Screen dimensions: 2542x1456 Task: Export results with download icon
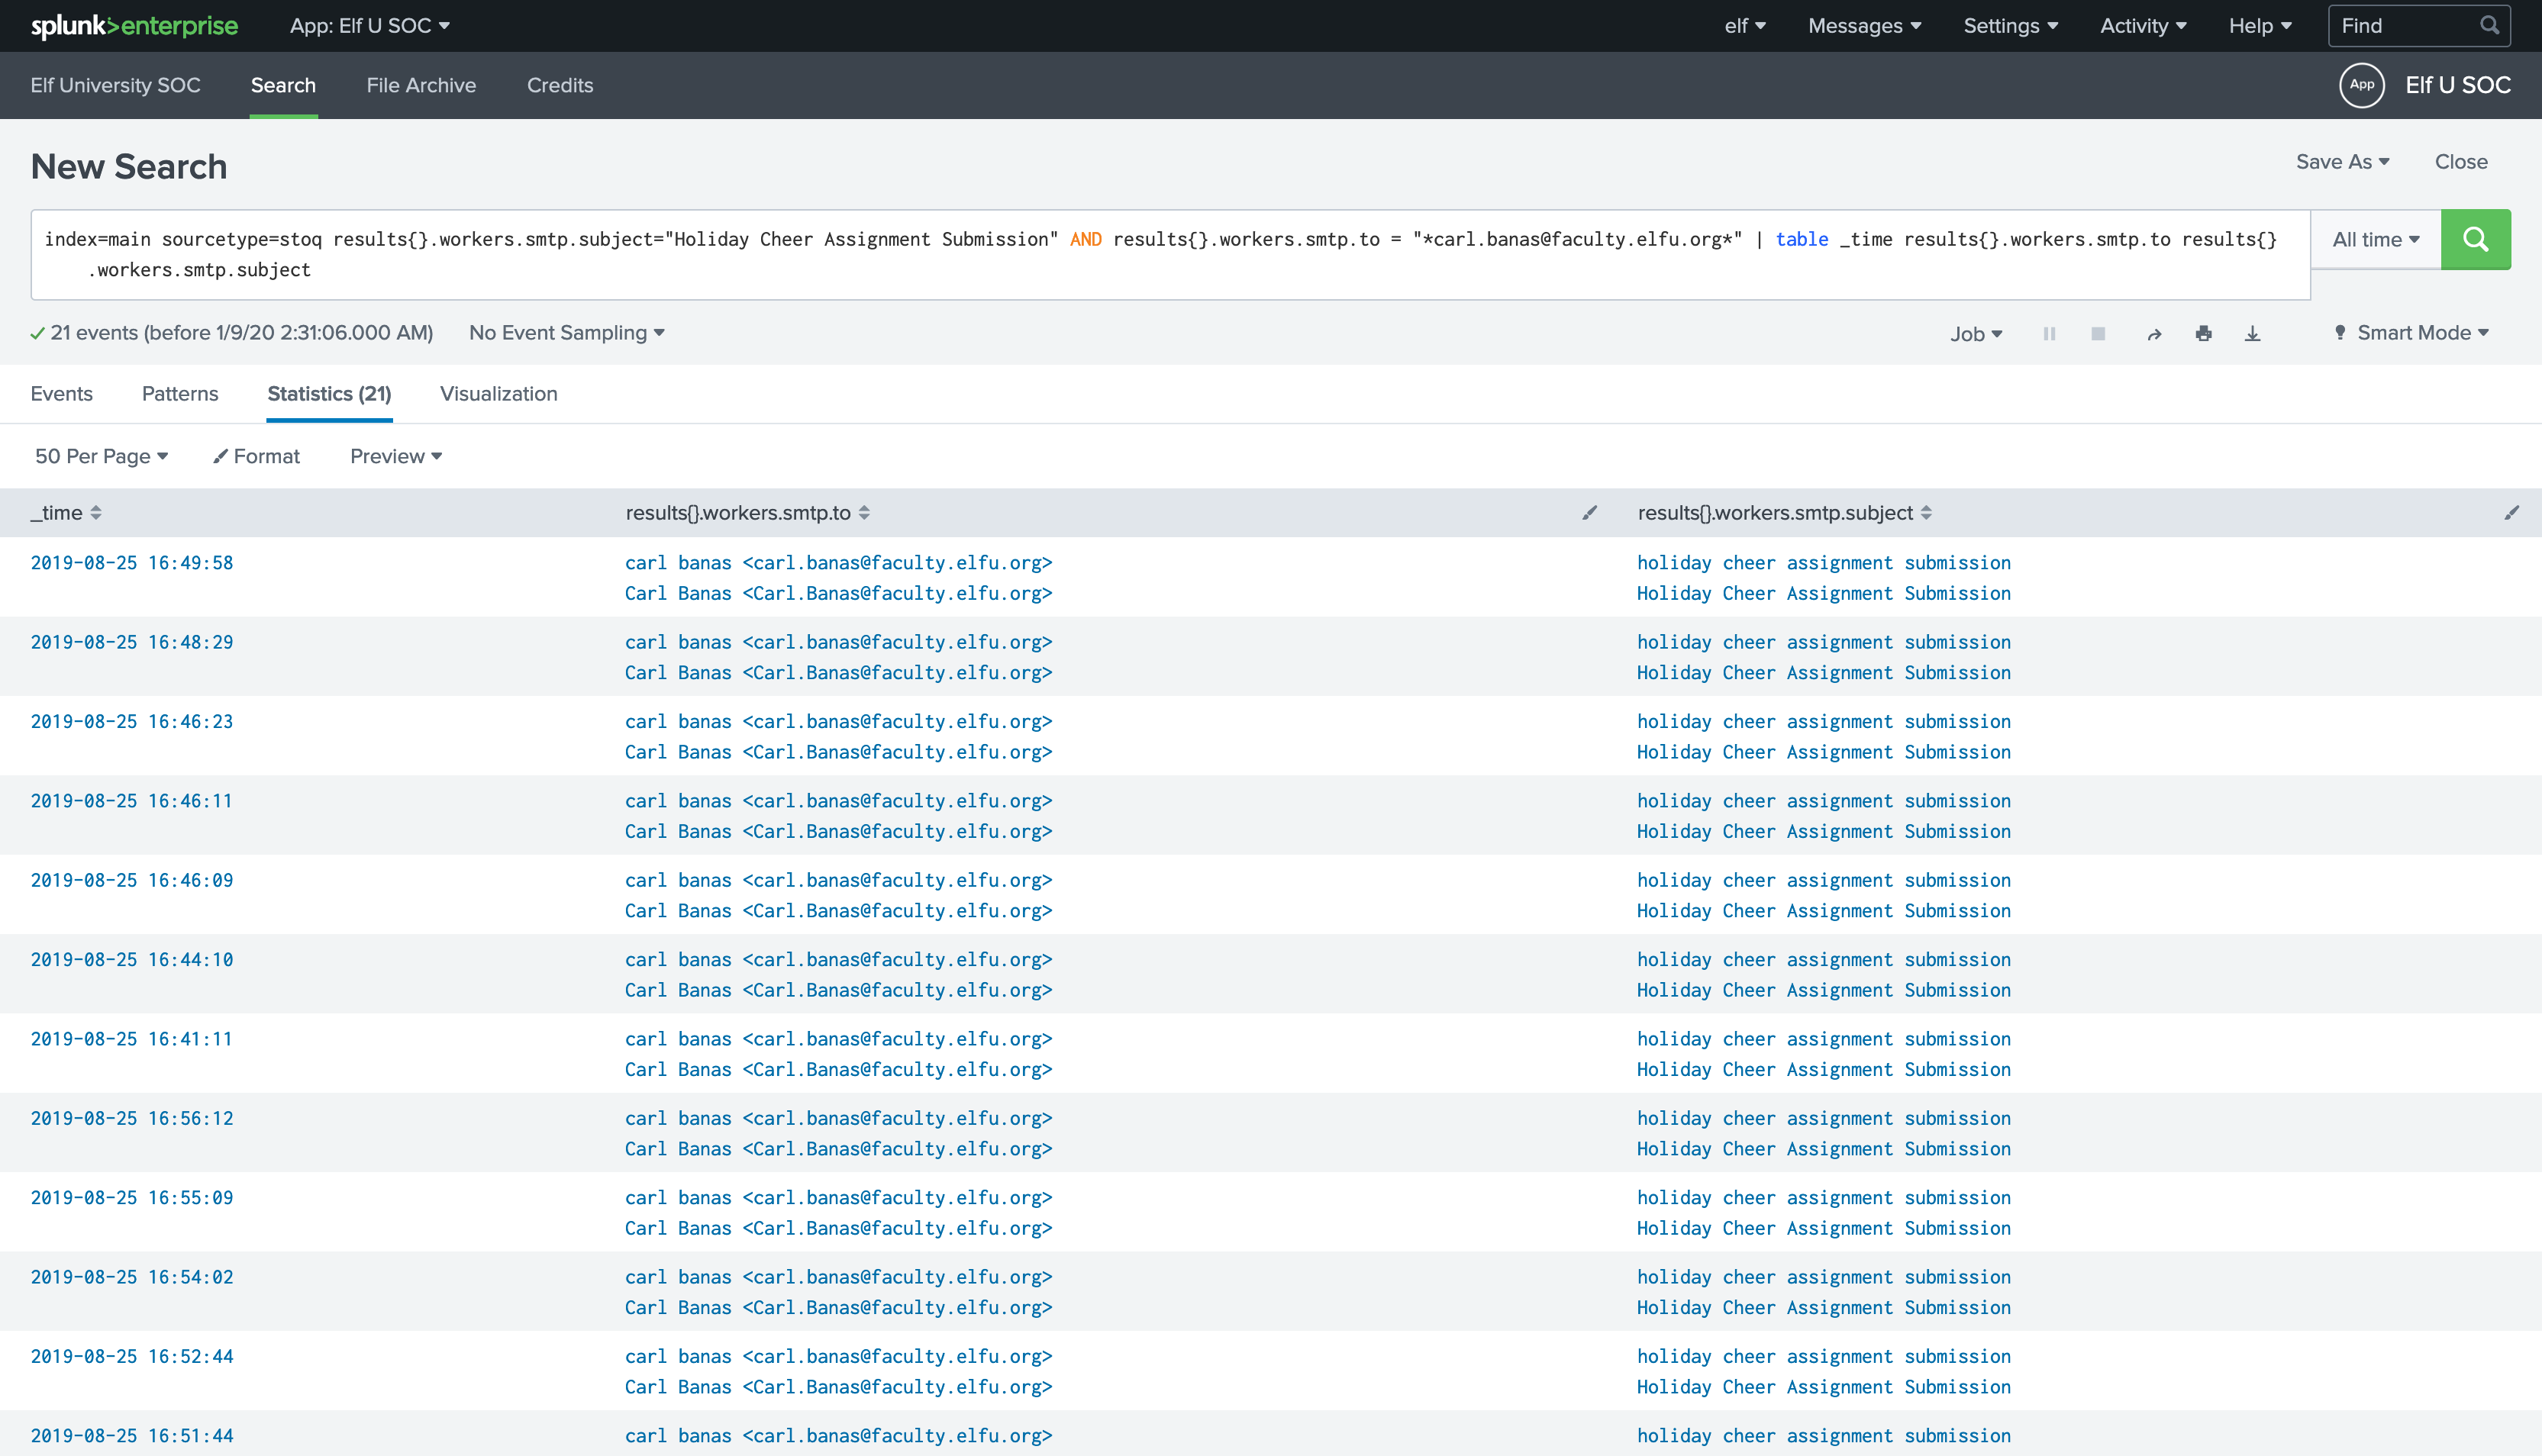tap(2252, 333)
